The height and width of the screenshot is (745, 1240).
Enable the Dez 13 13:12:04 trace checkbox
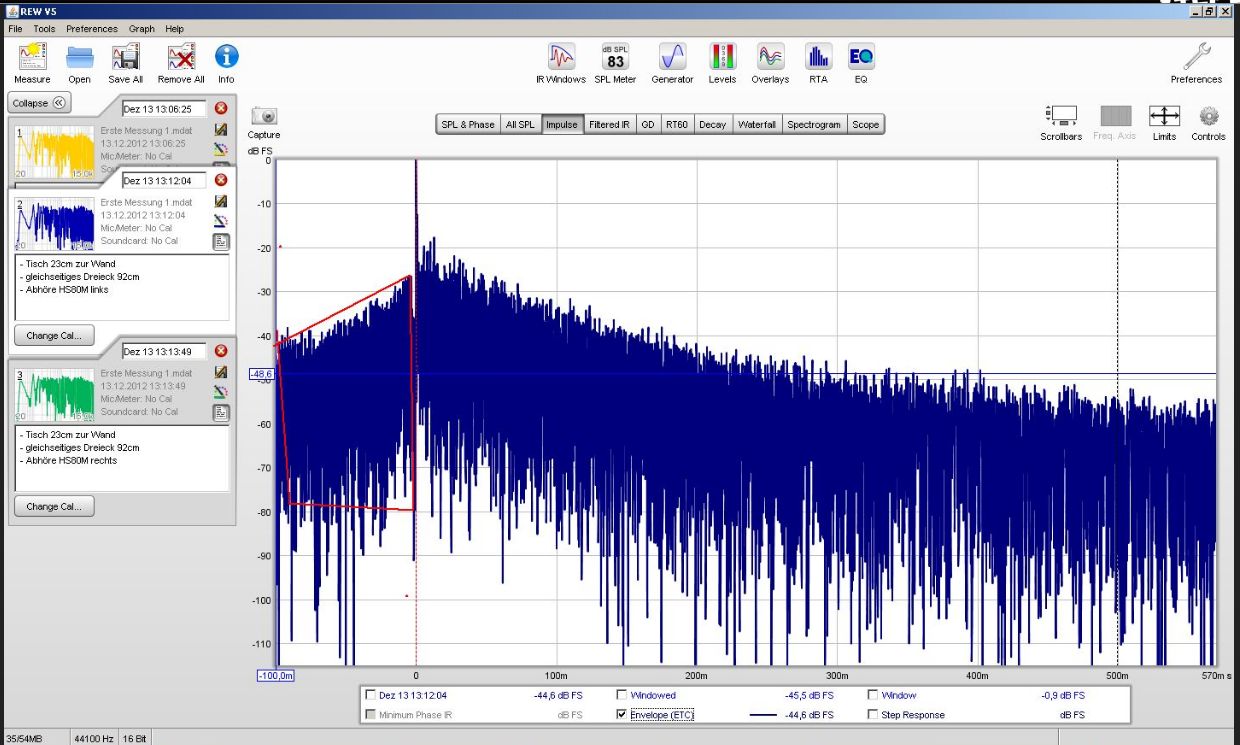pos(372,695)
